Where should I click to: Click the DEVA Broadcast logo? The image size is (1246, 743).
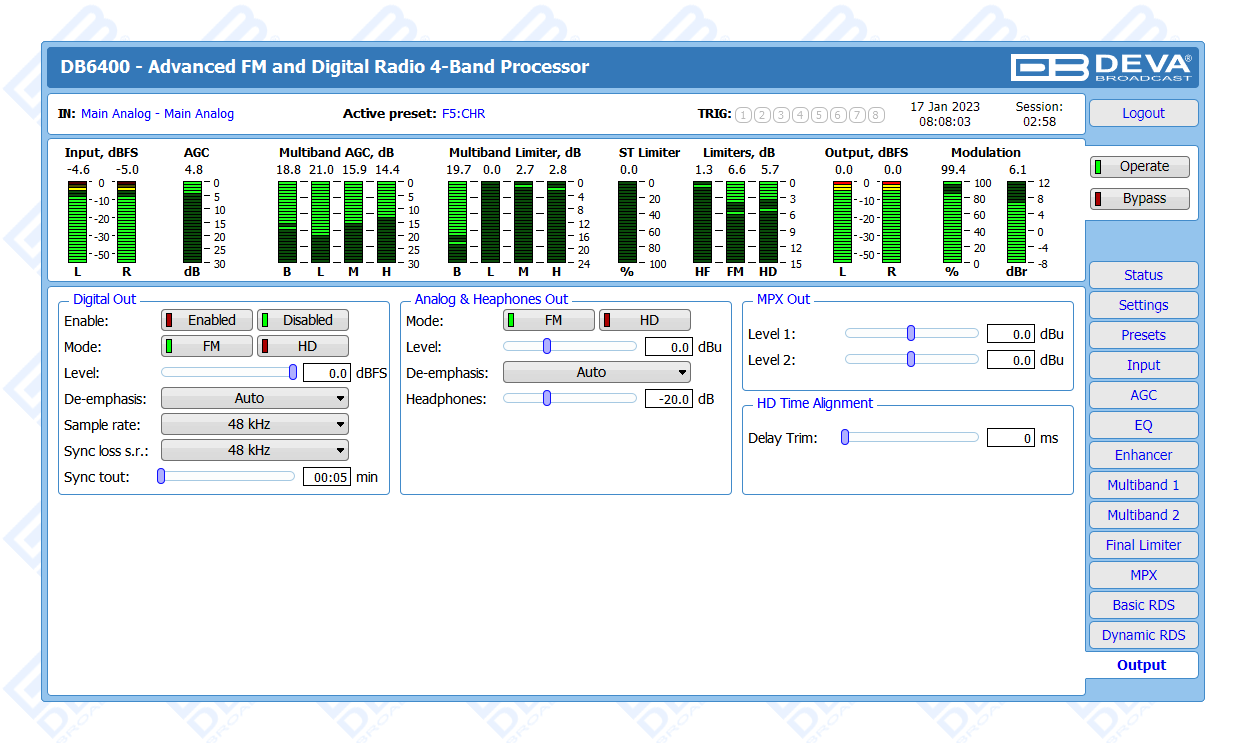1101,67
